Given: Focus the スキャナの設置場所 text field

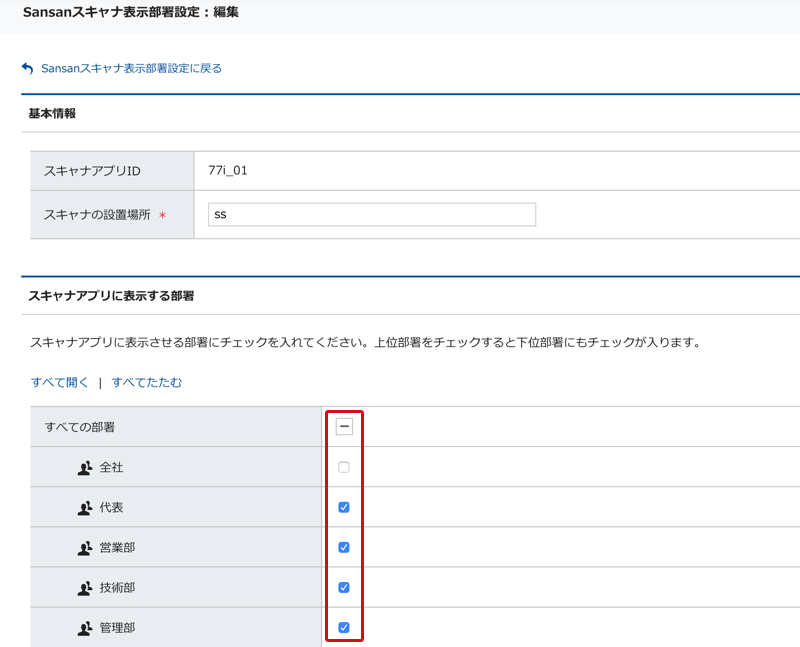Looking at the screenshot, I should pos(371,215).
